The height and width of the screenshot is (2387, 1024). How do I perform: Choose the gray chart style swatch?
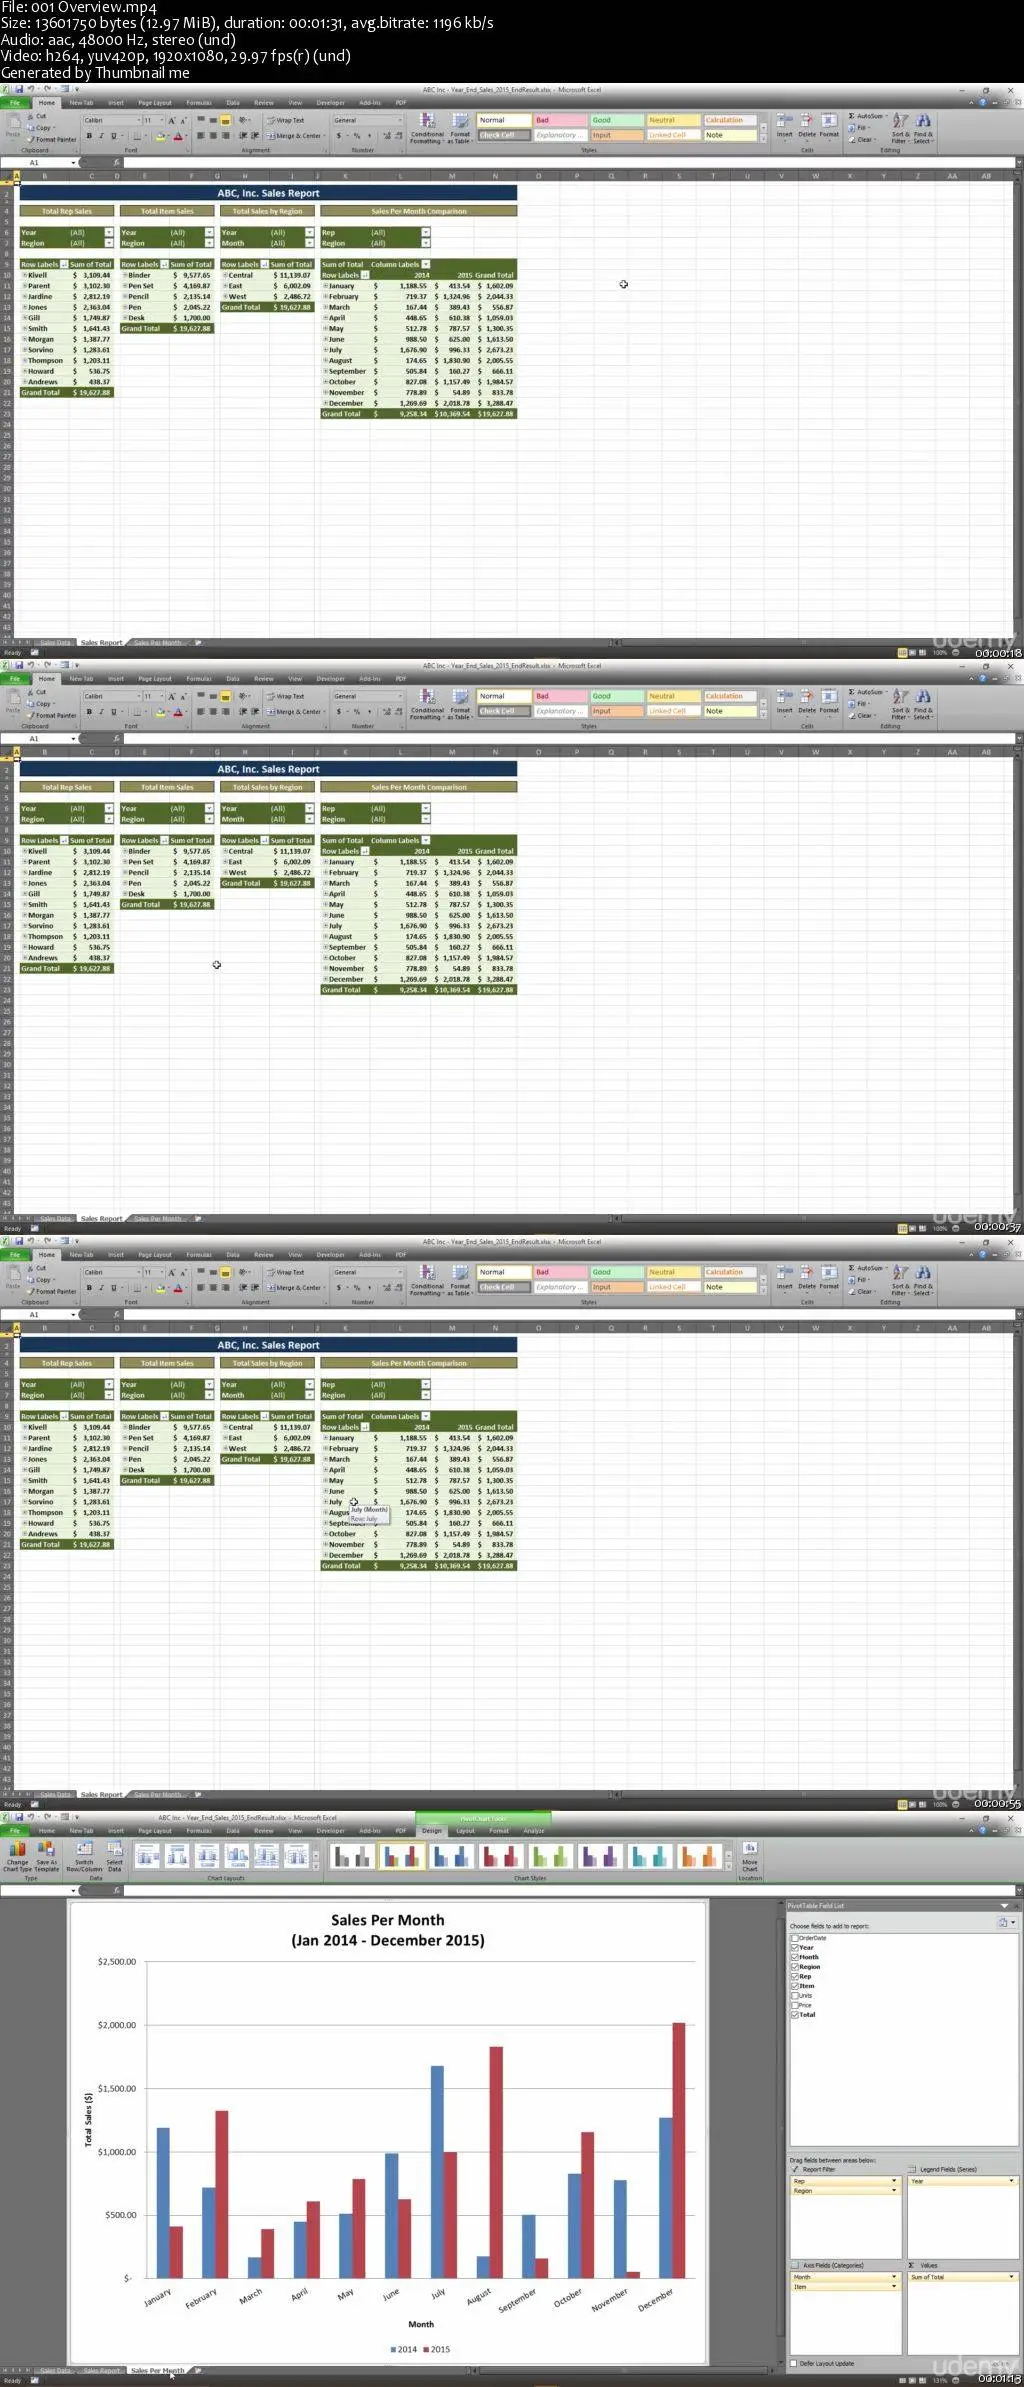pos(352,1856)
